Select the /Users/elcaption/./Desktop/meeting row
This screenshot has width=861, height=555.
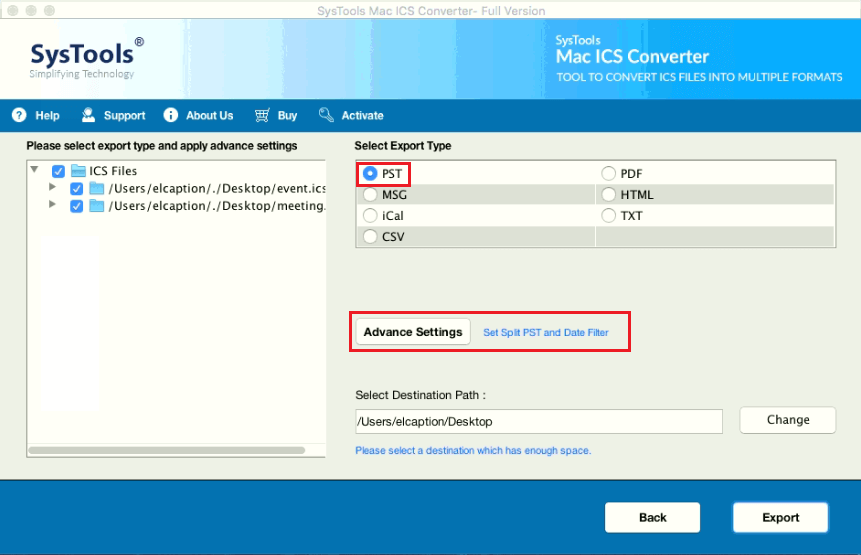(217, 206)
